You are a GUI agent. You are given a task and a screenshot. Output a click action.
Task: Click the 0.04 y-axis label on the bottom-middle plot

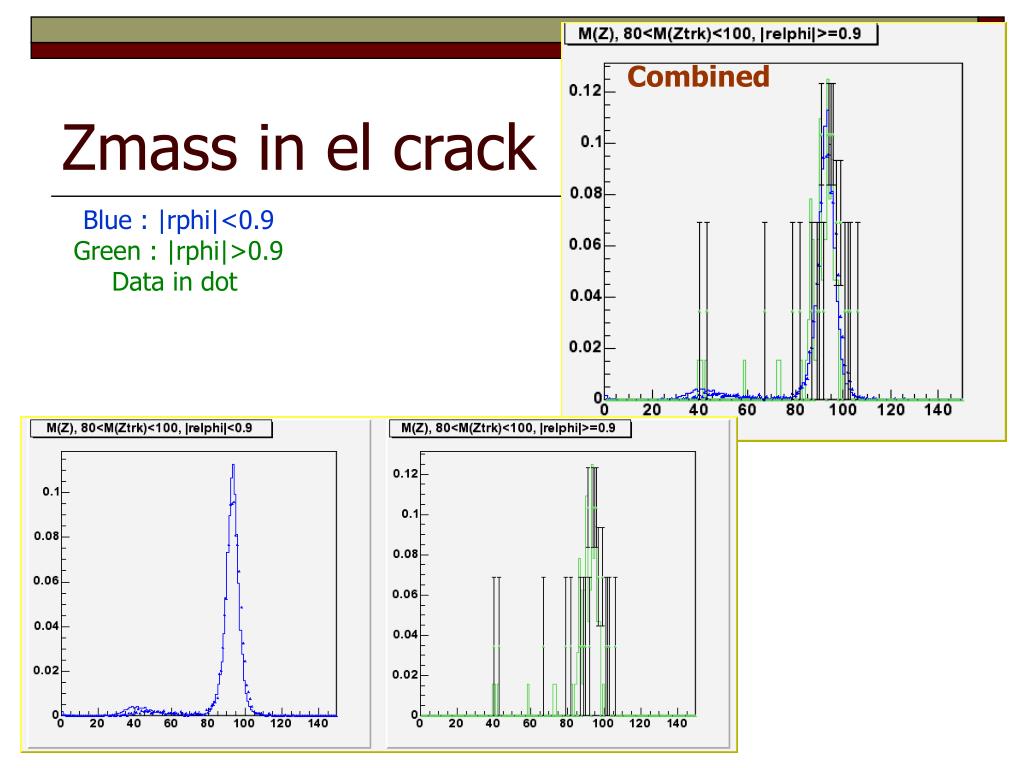405,634
